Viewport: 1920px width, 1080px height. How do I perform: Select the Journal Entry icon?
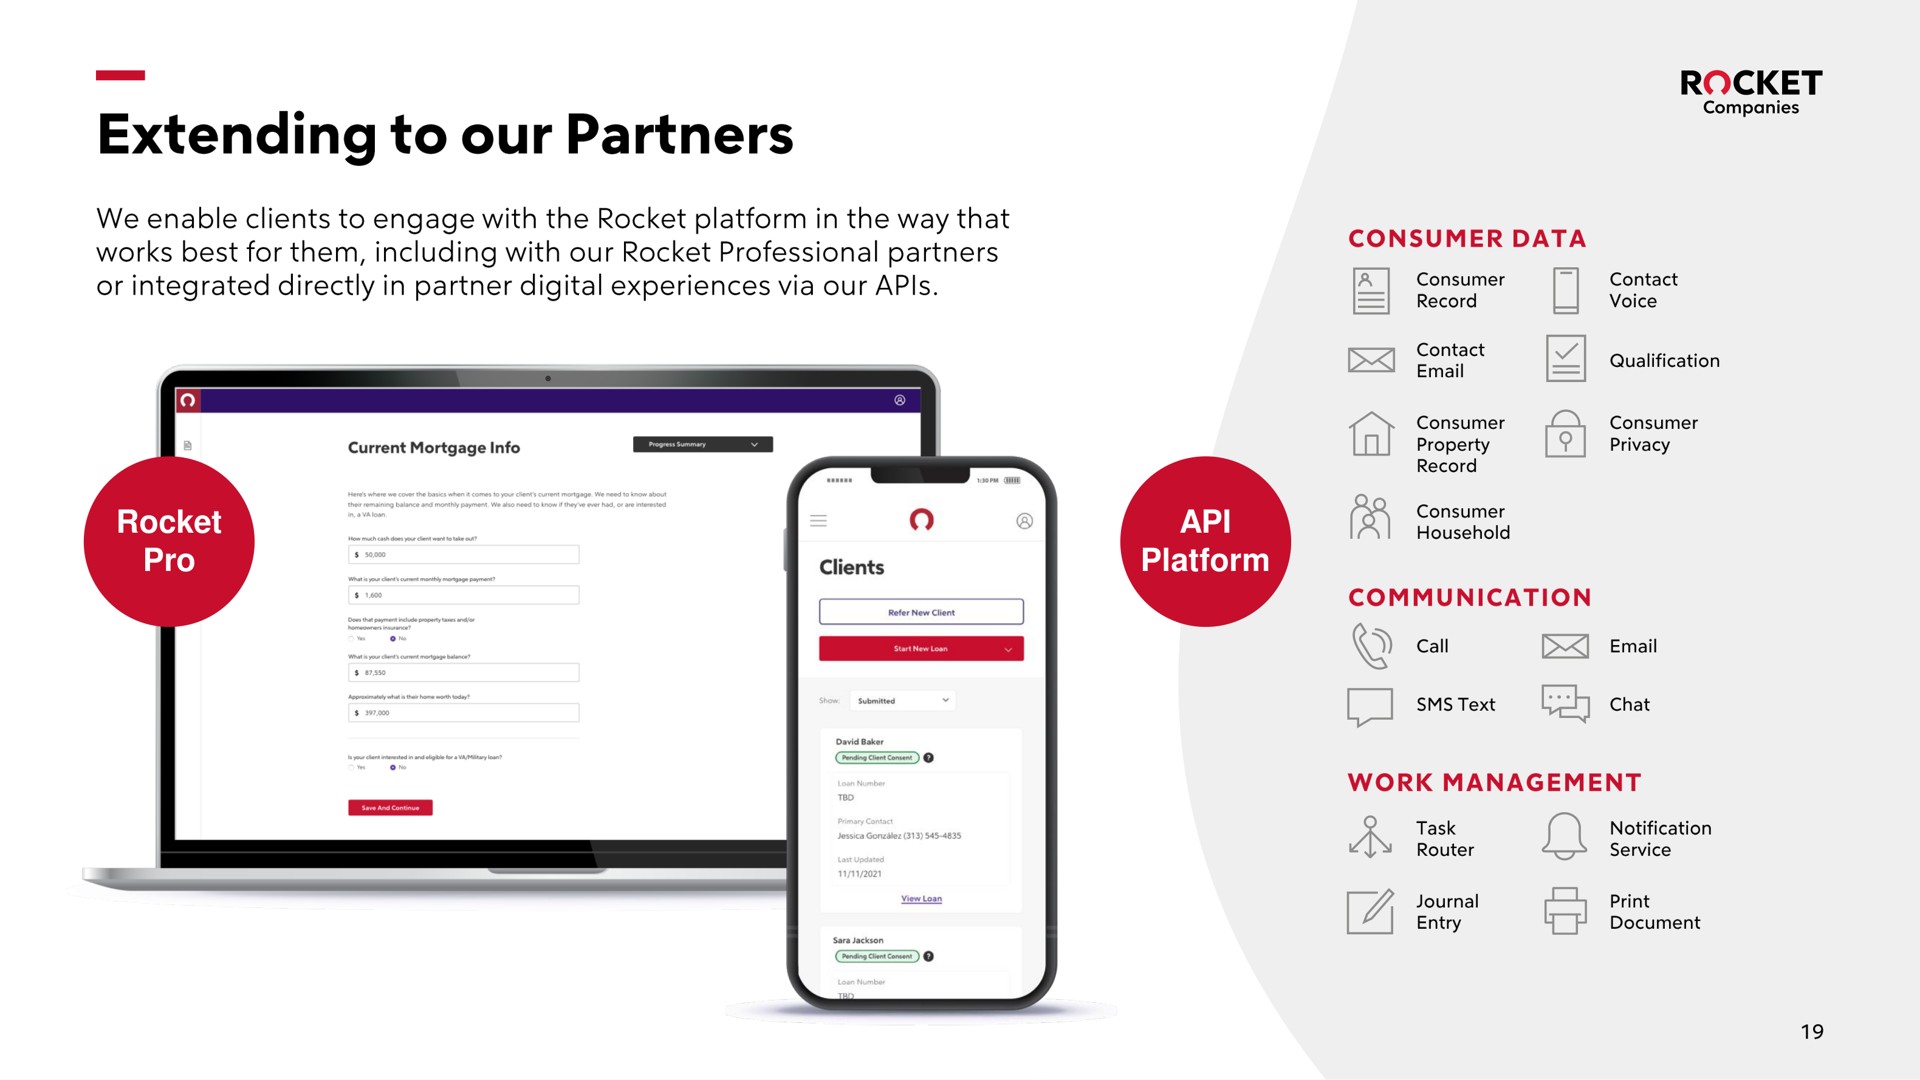1371,911
